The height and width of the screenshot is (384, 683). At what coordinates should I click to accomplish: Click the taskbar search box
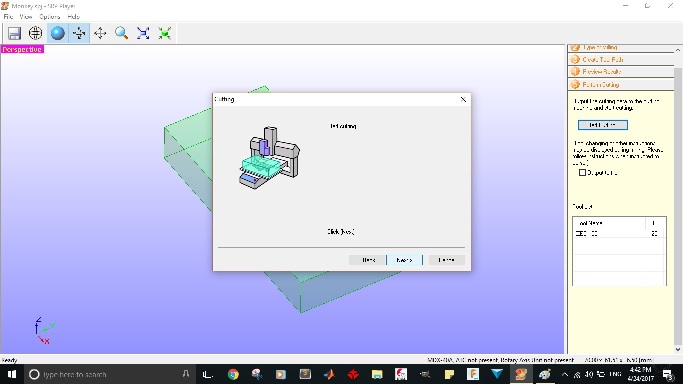(110, 374)
